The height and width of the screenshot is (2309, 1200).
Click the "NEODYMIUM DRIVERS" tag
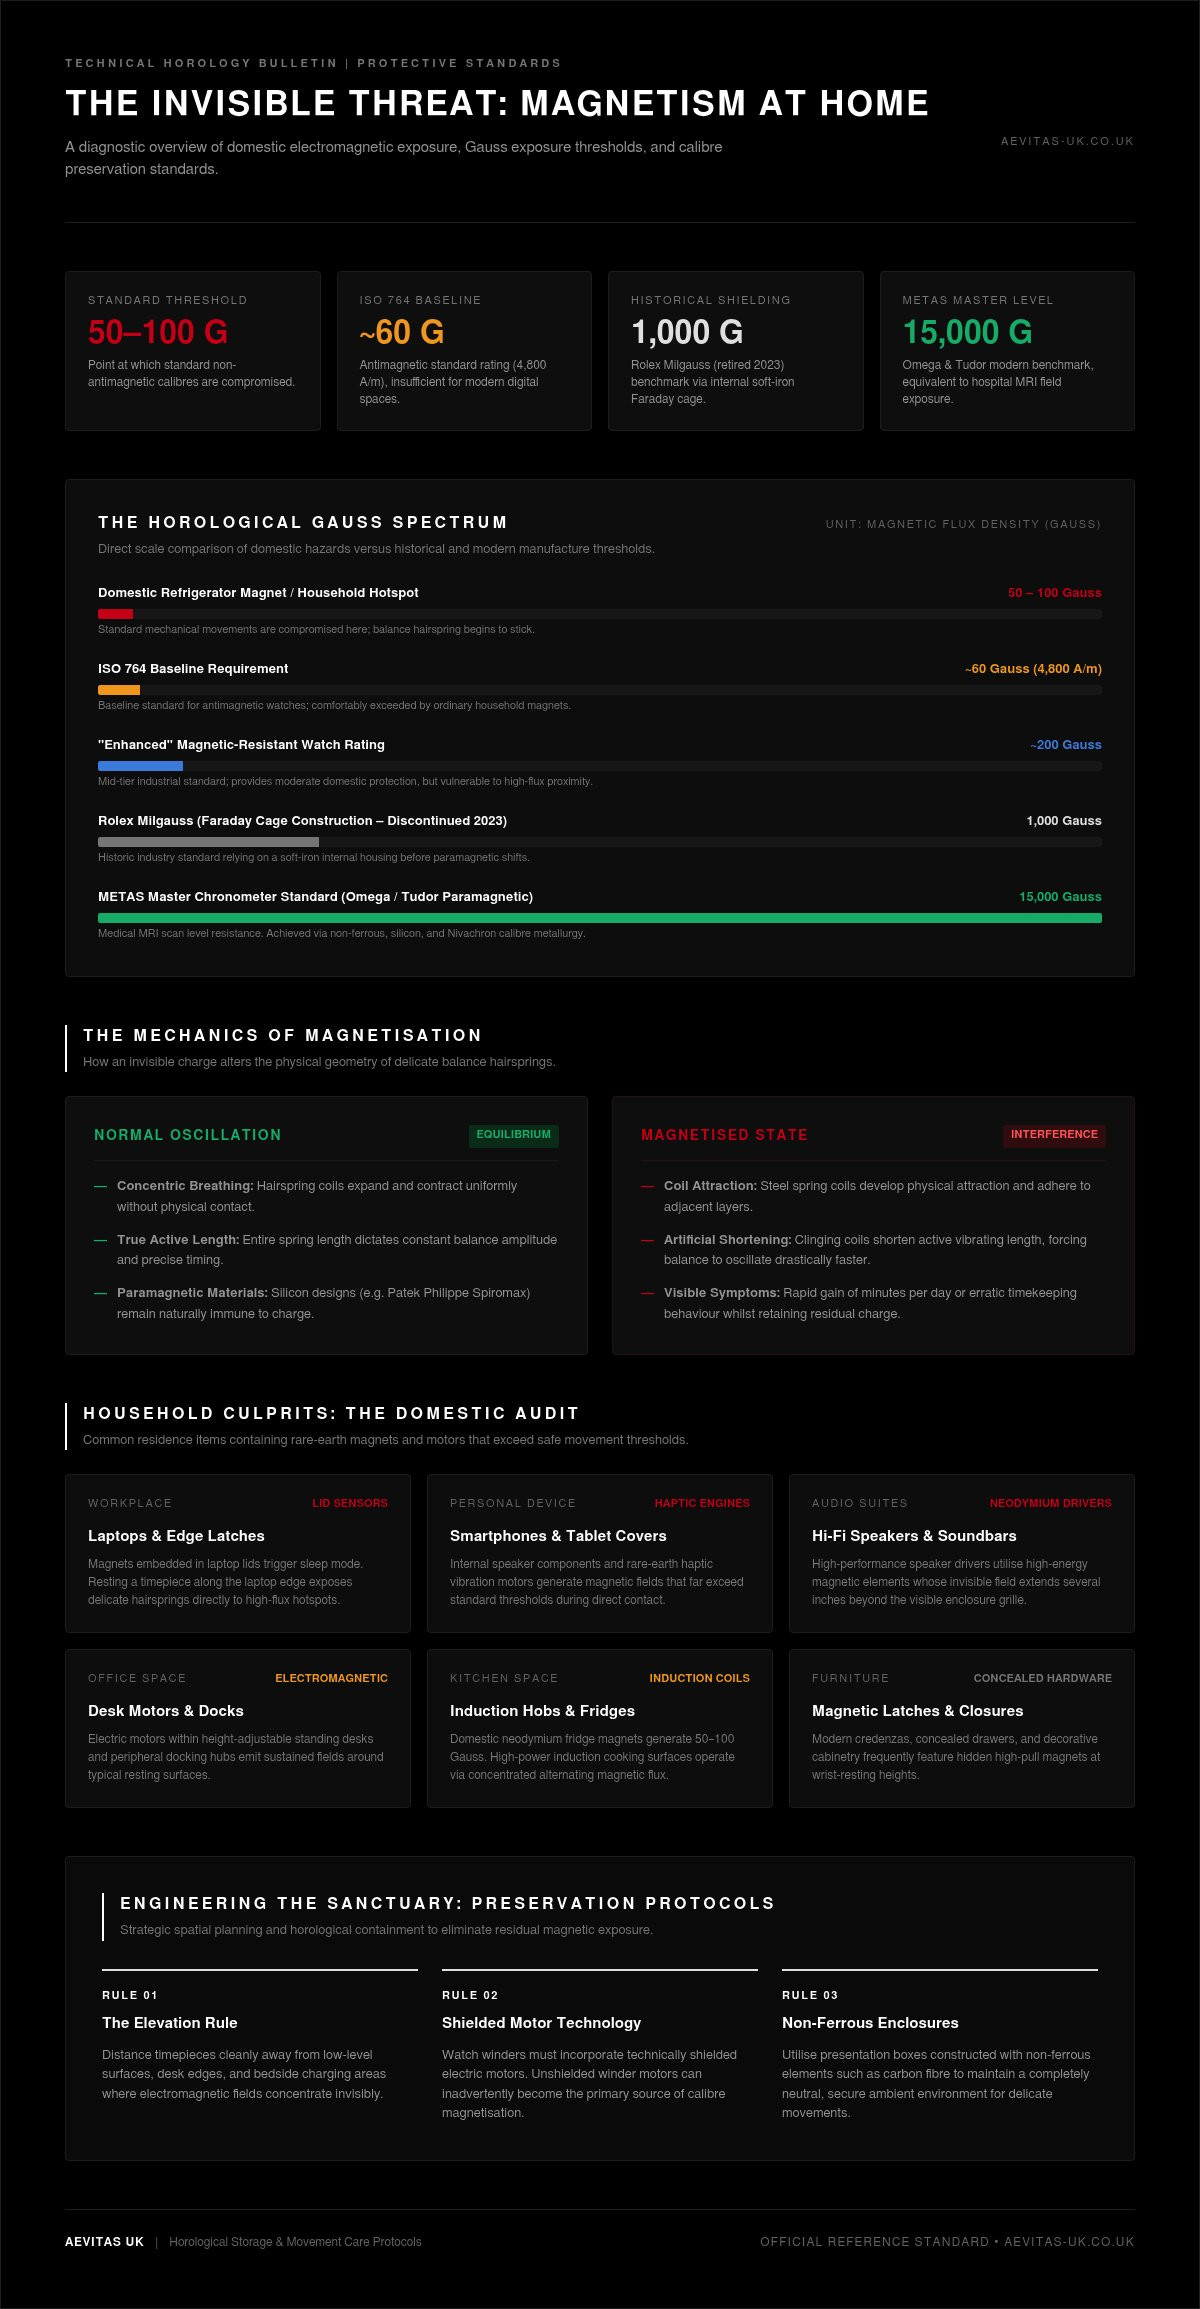1051,1503
